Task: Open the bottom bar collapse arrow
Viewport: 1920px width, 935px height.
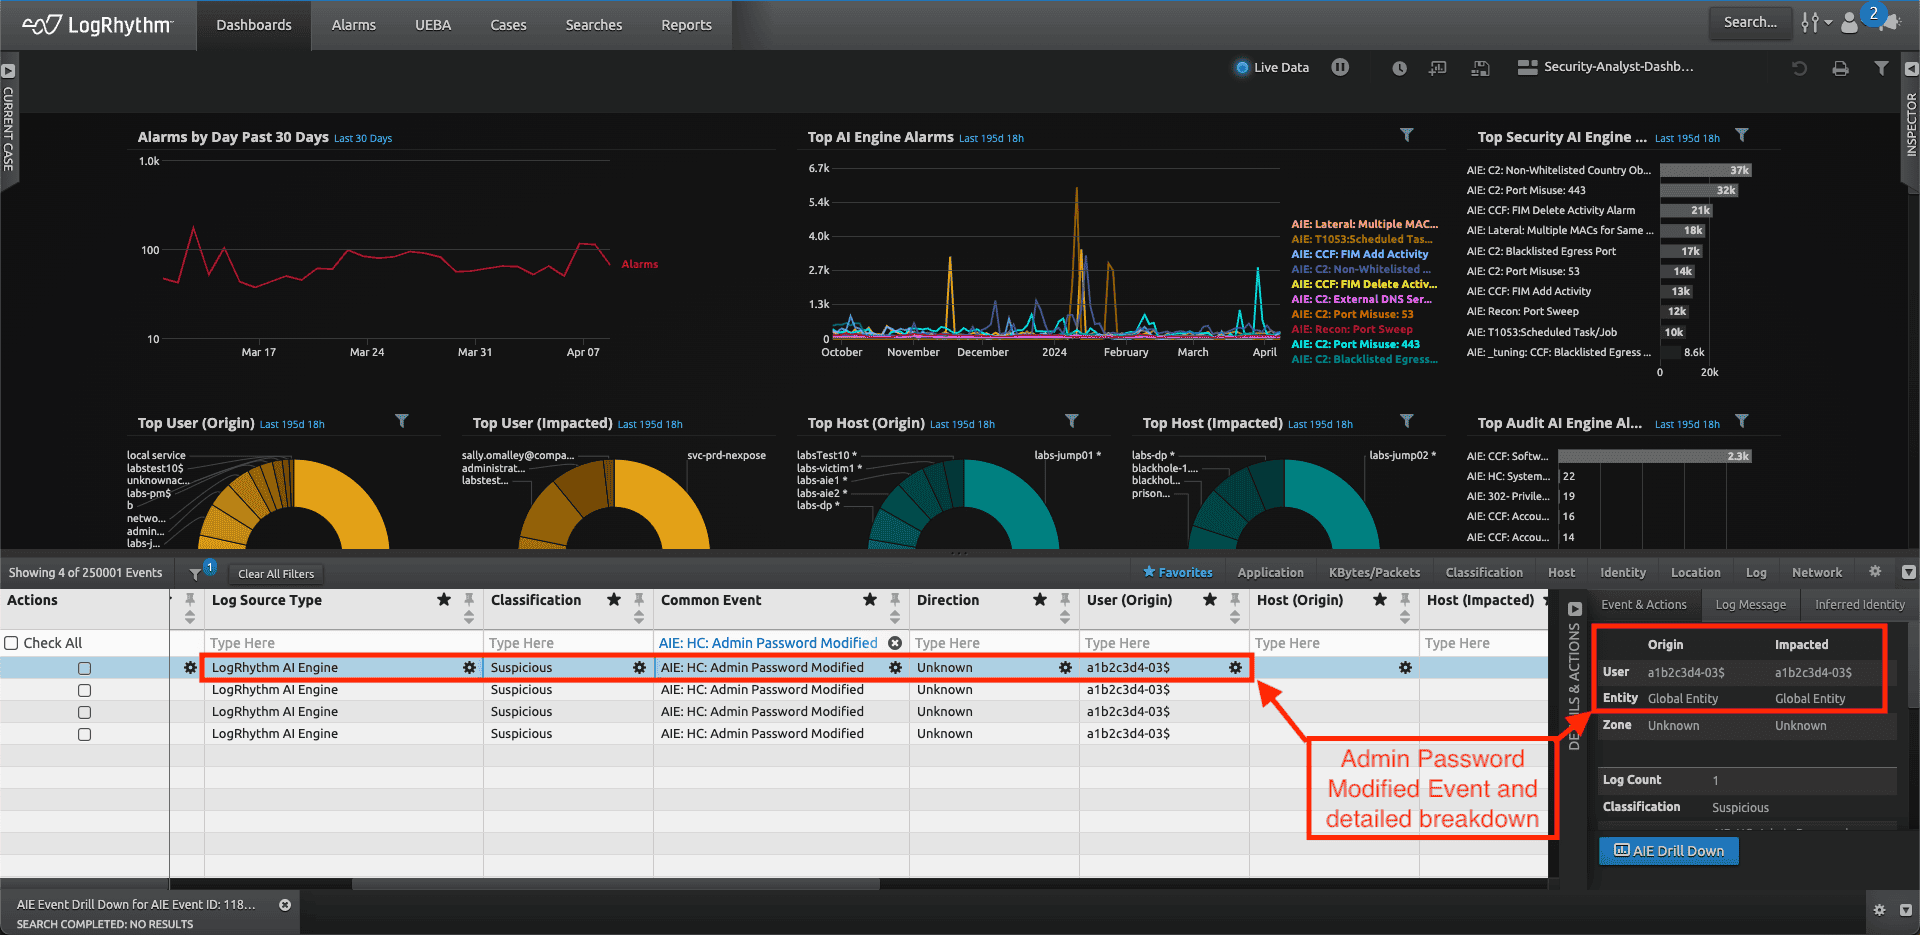Action: (x=1905, y=910)
